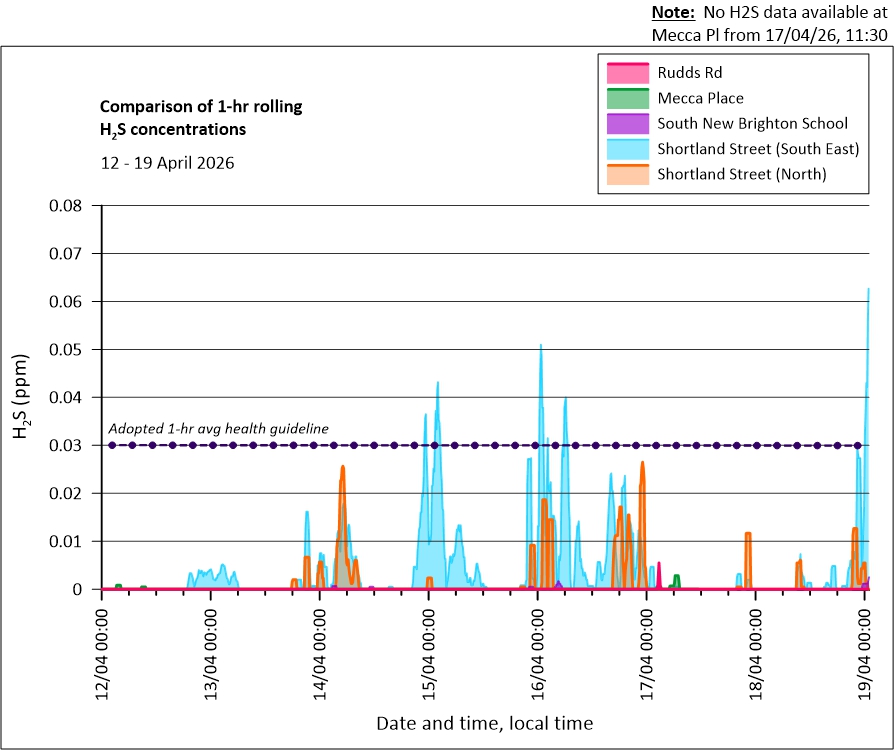
Task: Click the '18/04 00:00' x-axis tick label
Action: pos(756,645)
